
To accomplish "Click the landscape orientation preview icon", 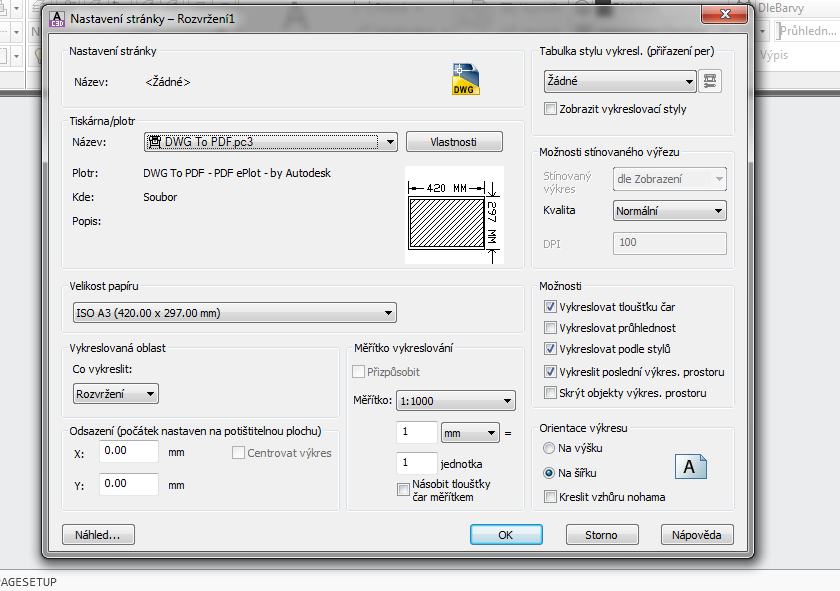I will point(690,467).
